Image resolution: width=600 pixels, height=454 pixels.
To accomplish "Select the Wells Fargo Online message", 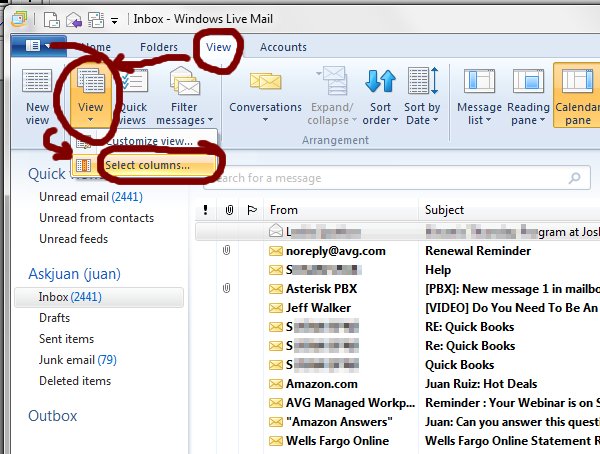I will coord(397,441).
